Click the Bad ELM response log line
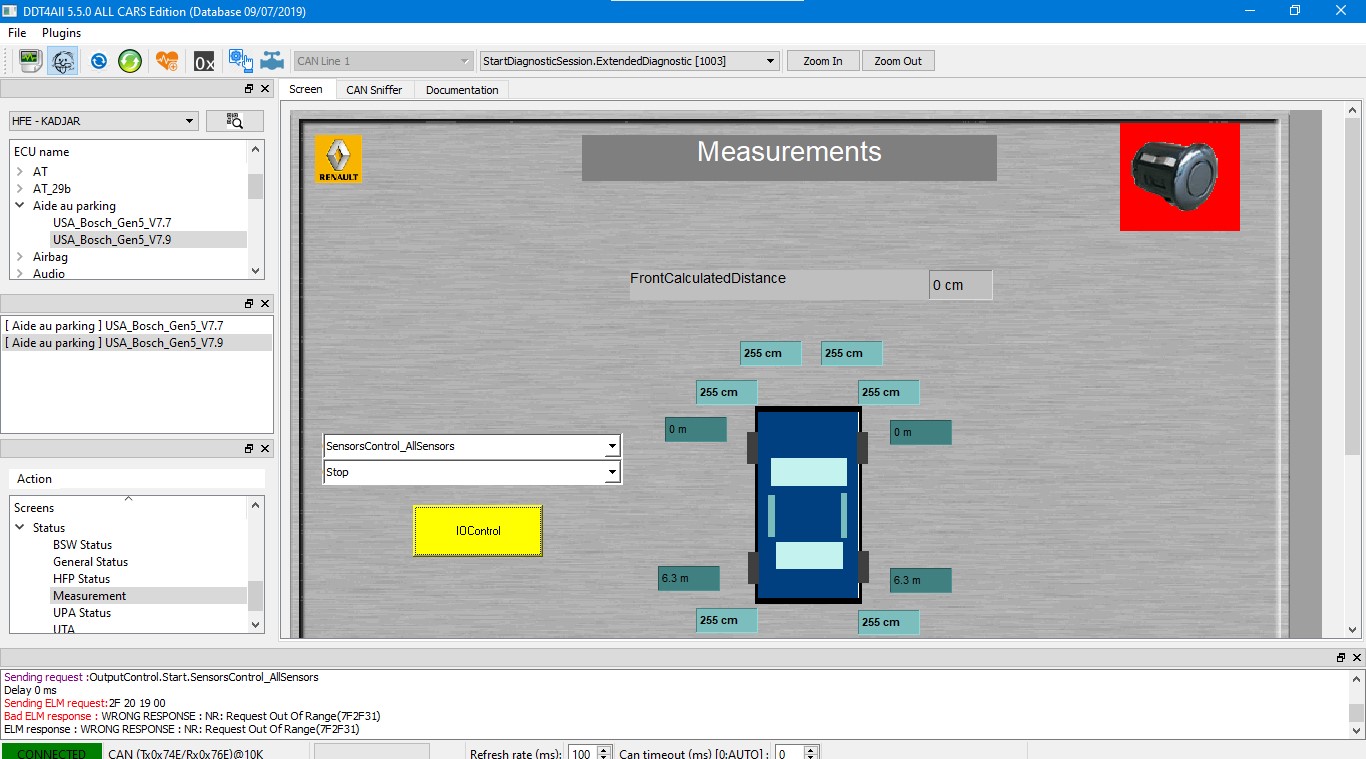Viewport: 1366px width, 759px height. click(x=192, y=716)
